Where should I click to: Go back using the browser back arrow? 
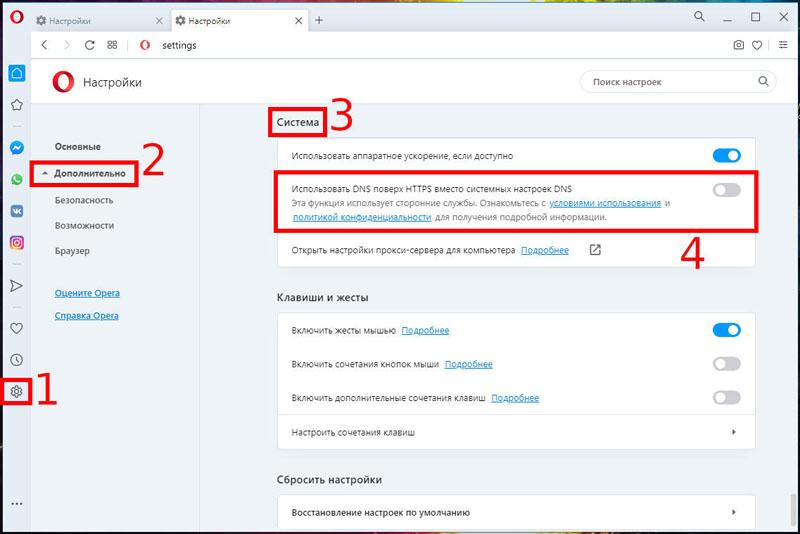[x=44, y=45]
